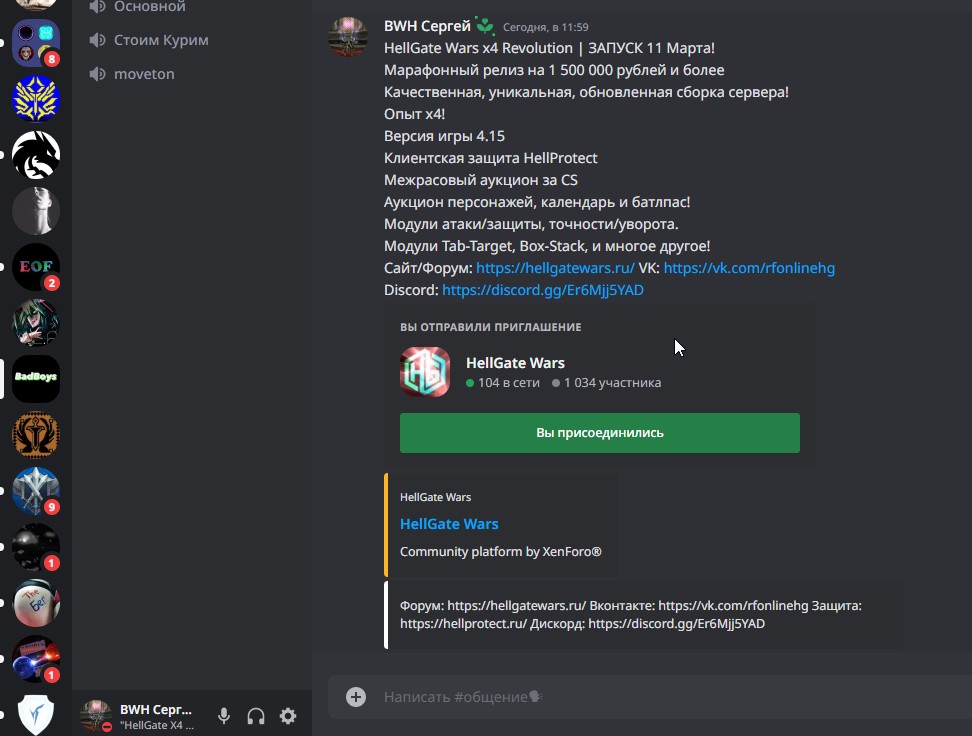Click the Community platform by XenForo description
This screenshot has width=972, height=736.
pos(500,552)
